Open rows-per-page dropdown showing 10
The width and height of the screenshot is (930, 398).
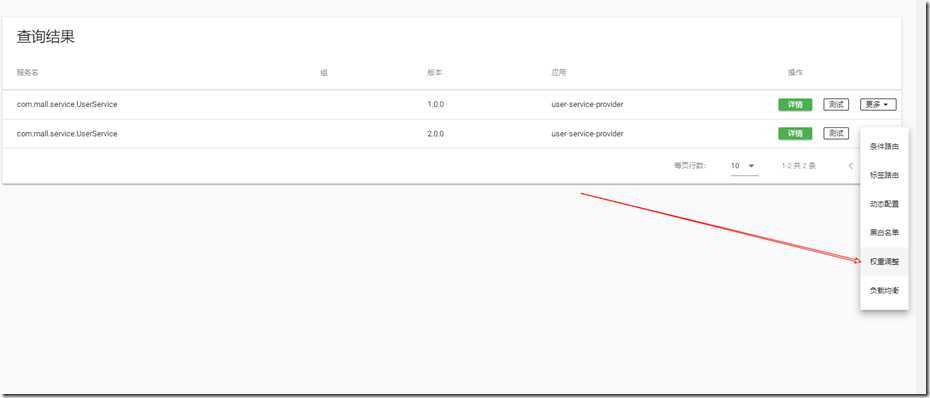tap(744, 166)
